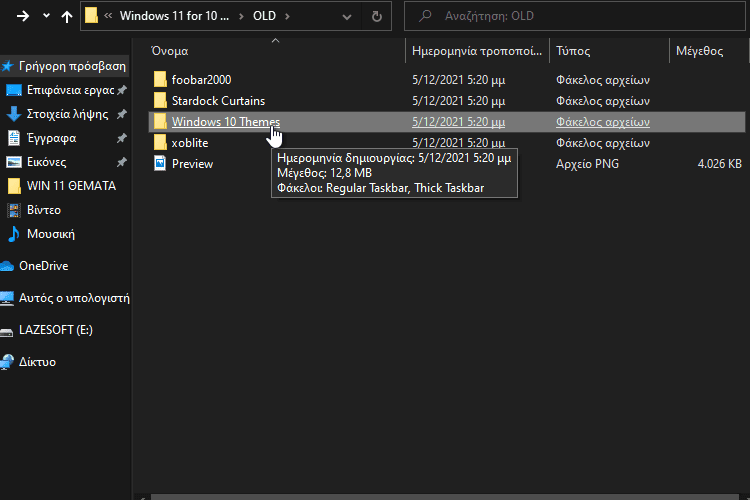Screen dimensions: 750x500
Task: Open the address bar history dropdown
Action: pyautogui.click(x=347, y=17)
